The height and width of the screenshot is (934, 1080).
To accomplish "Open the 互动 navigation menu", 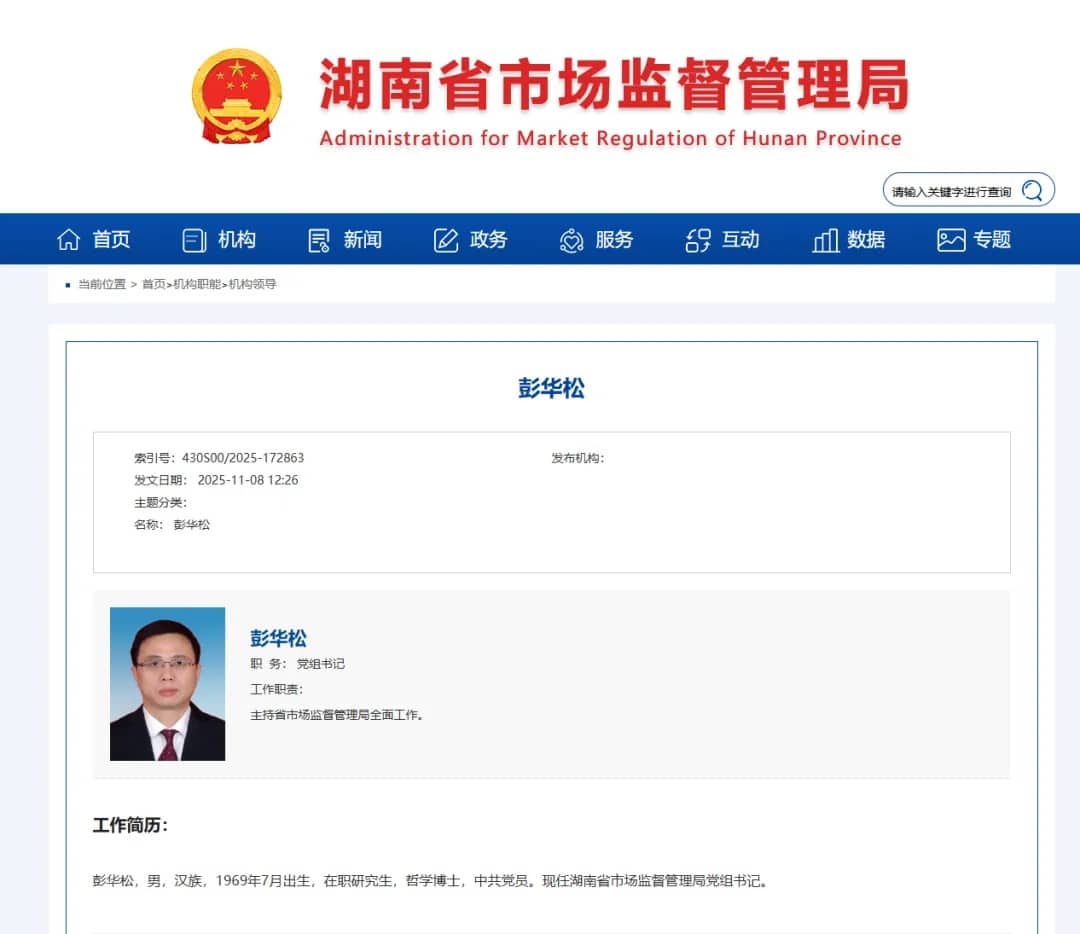I will pos(738,239).
